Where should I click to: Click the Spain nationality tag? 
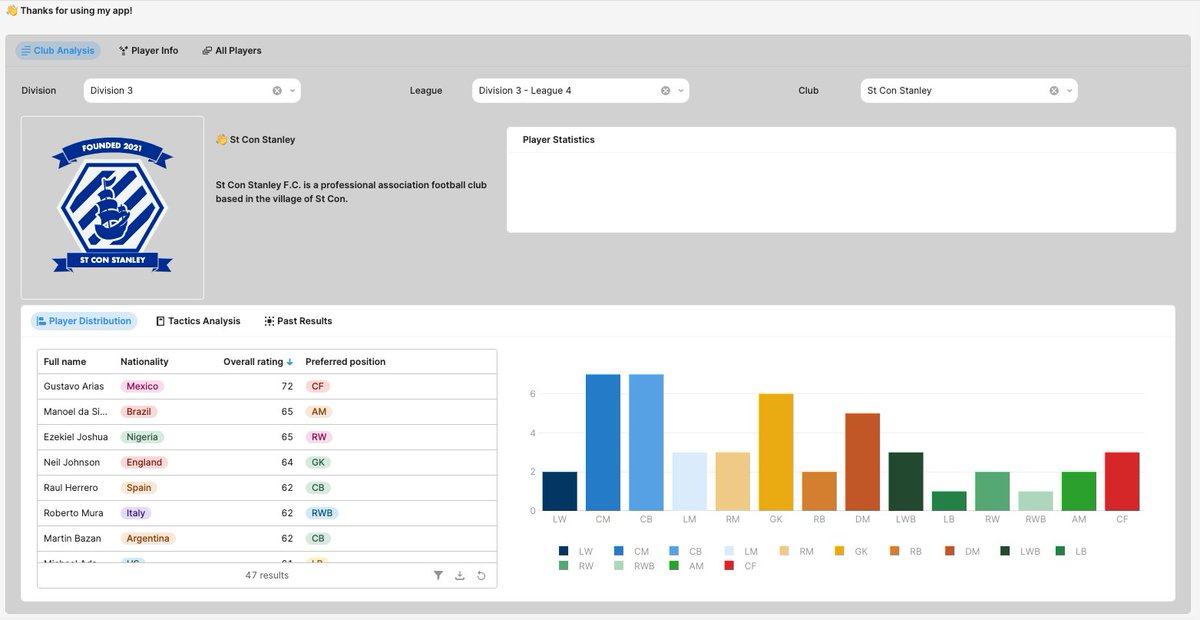point(138,488)
